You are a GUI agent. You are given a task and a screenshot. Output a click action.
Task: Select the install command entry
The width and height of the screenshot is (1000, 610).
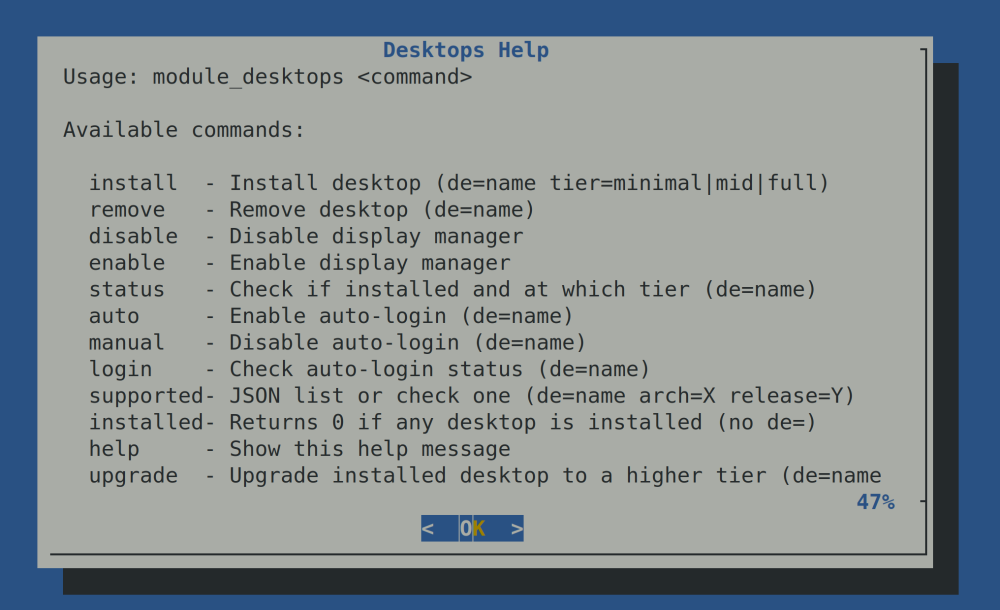[x=133, y=183]
